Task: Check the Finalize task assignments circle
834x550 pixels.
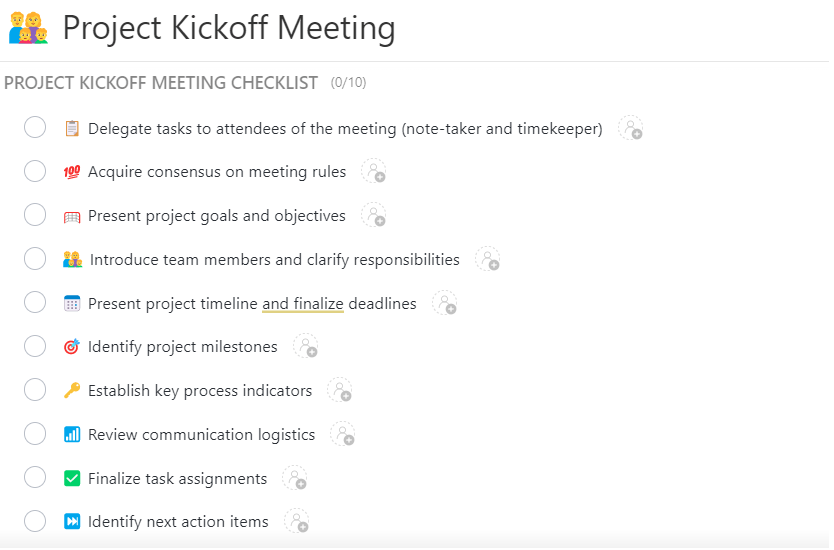Action: tap(35, 478)
